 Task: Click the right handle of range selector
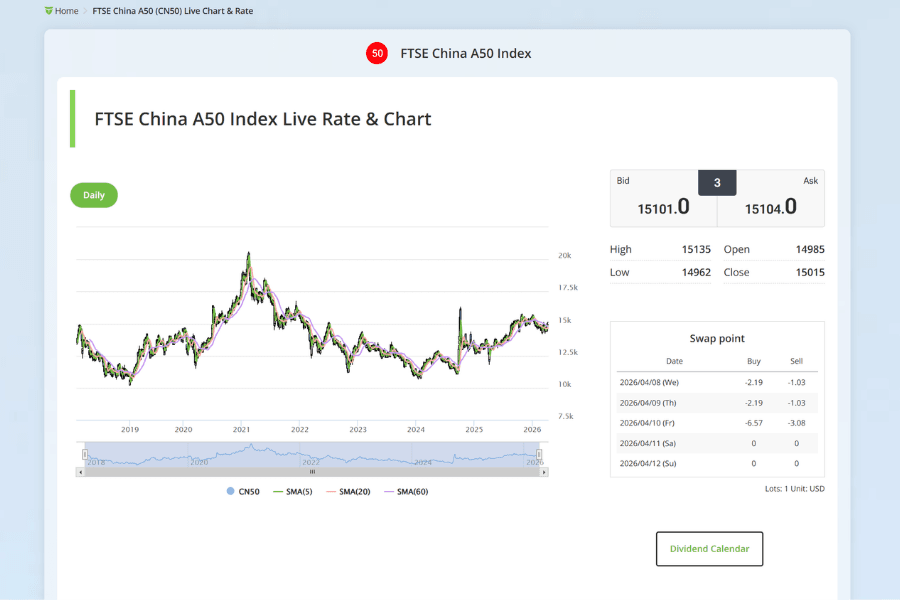click(540, 454)
